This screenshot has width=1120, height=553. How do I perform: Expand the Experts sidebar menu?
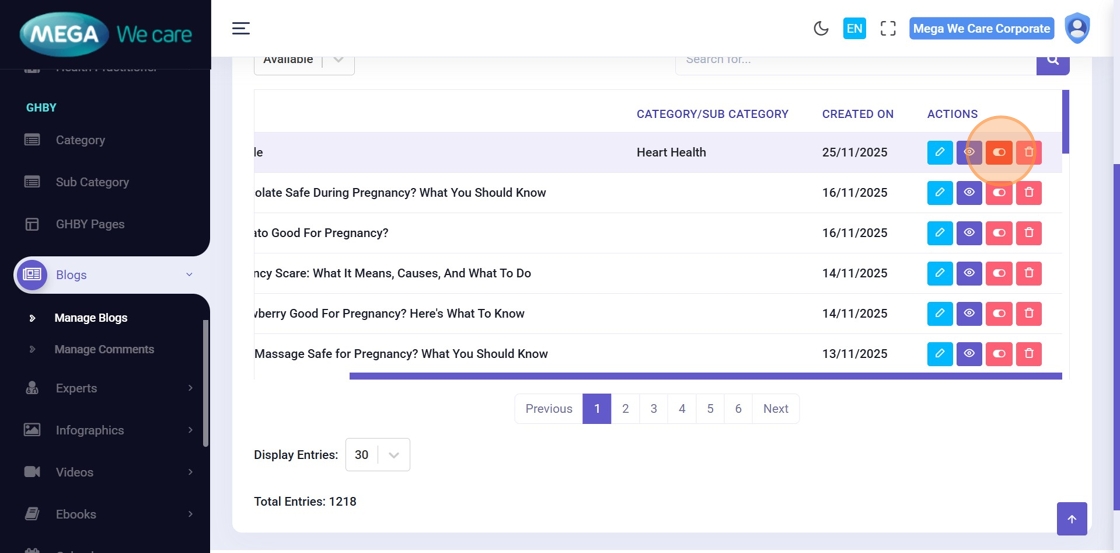click(x=108, y=388)
